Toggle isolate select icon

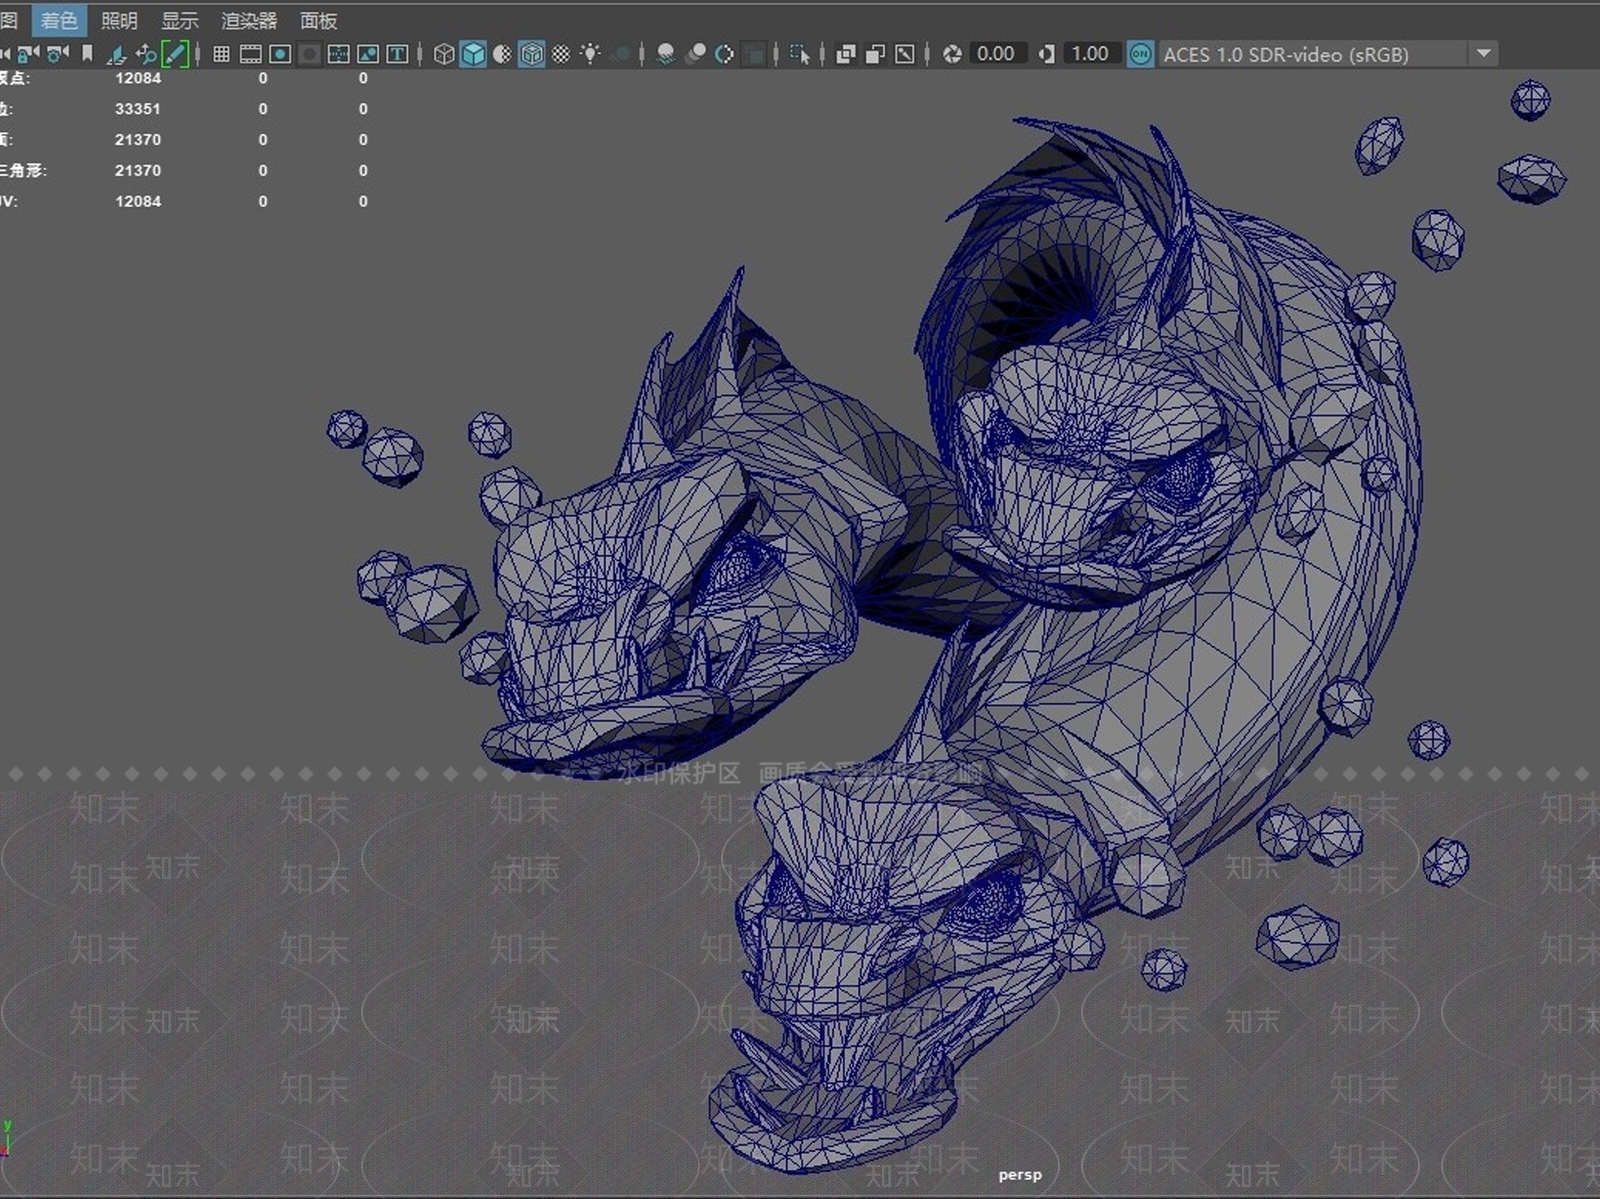pos(800,54)
